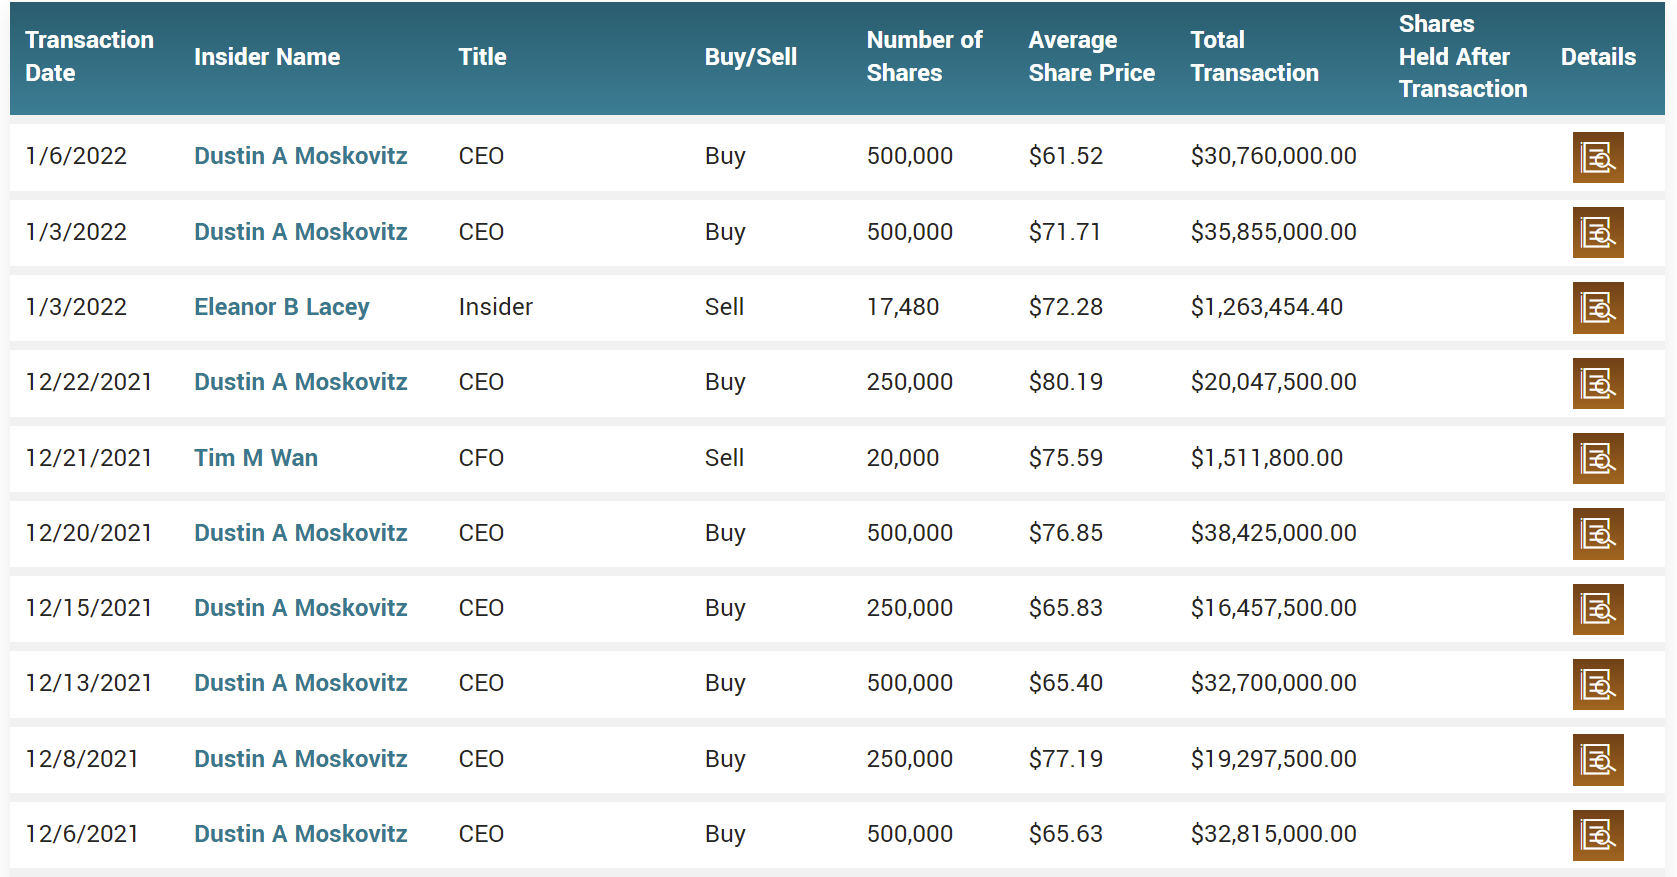Open details icon for the 12/8/2021 transaction

click(1598, 760)
